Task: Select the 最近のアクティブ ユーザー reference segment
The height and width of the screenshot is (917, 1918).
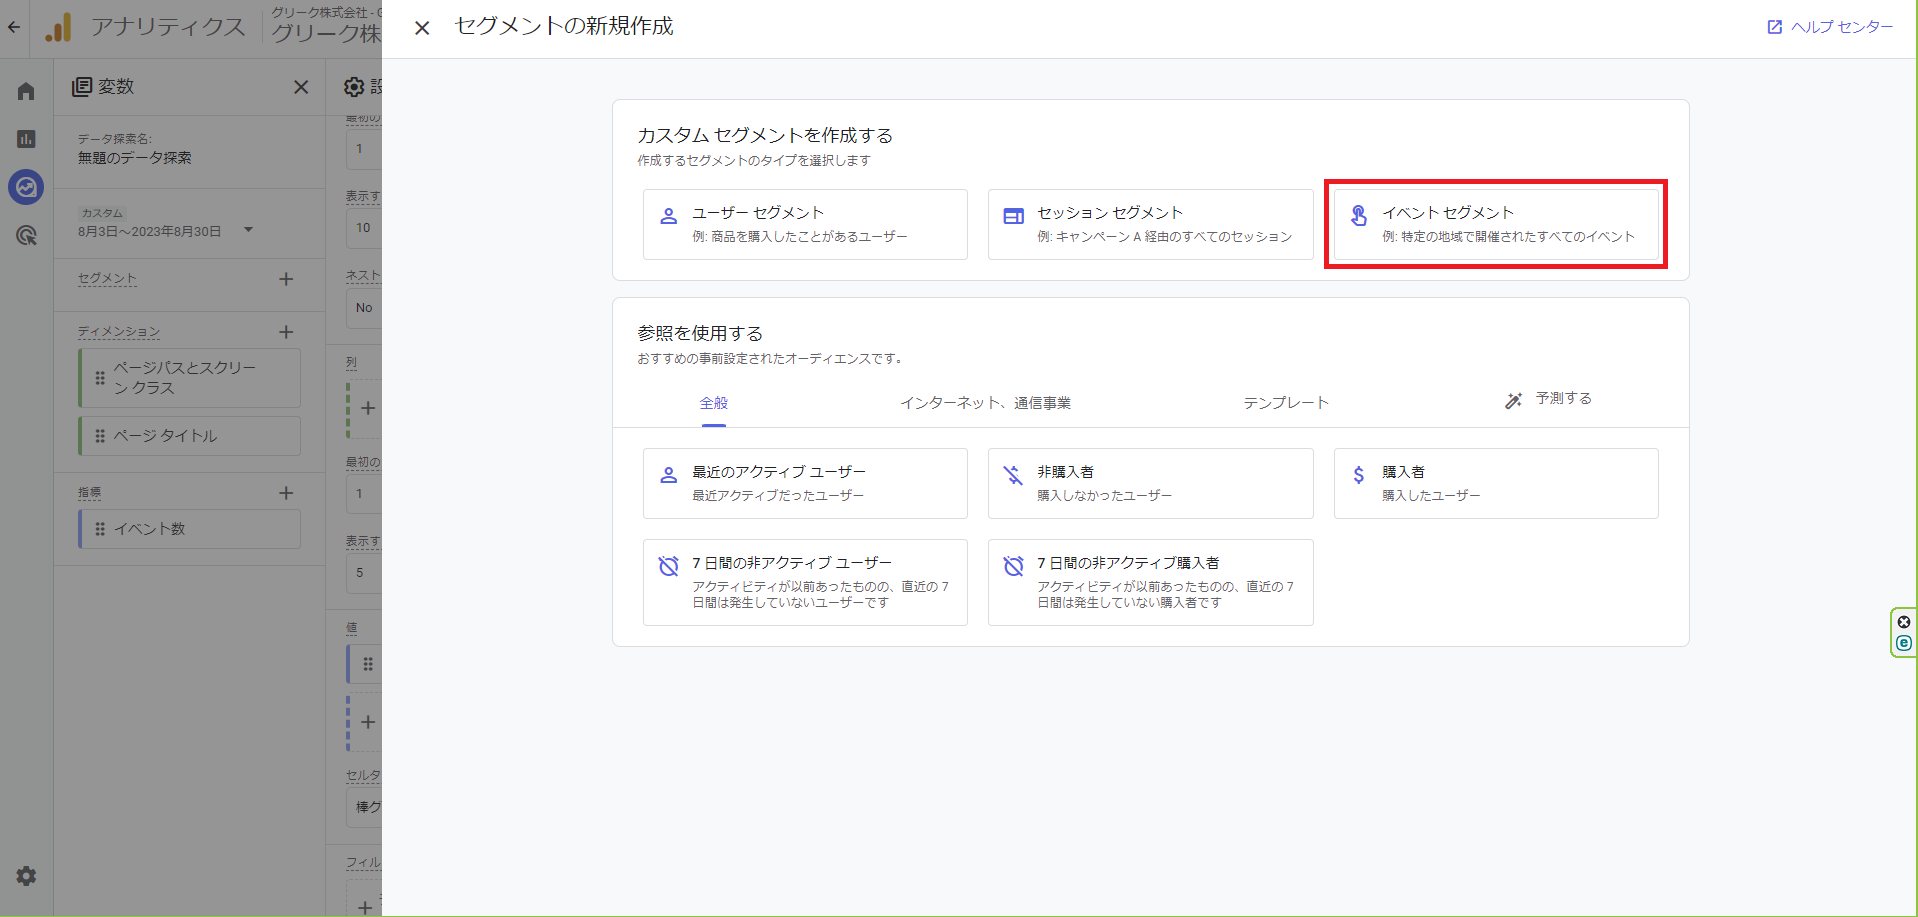Action: [804, 483]
